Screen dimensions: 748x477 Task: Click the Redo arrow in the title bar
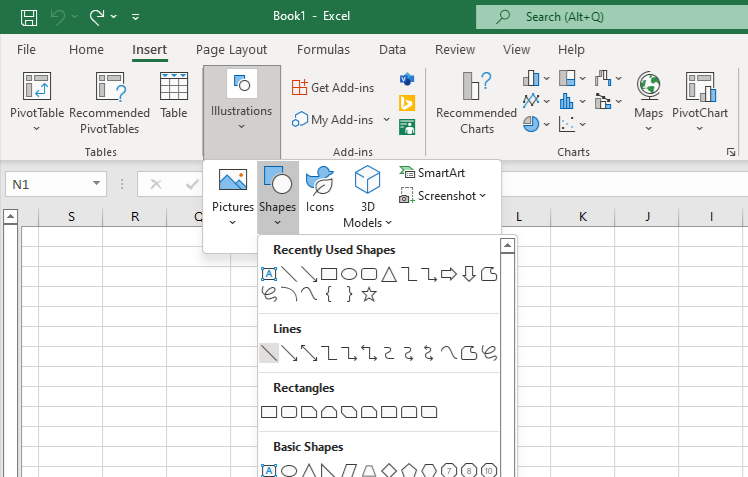coord(97,17)
